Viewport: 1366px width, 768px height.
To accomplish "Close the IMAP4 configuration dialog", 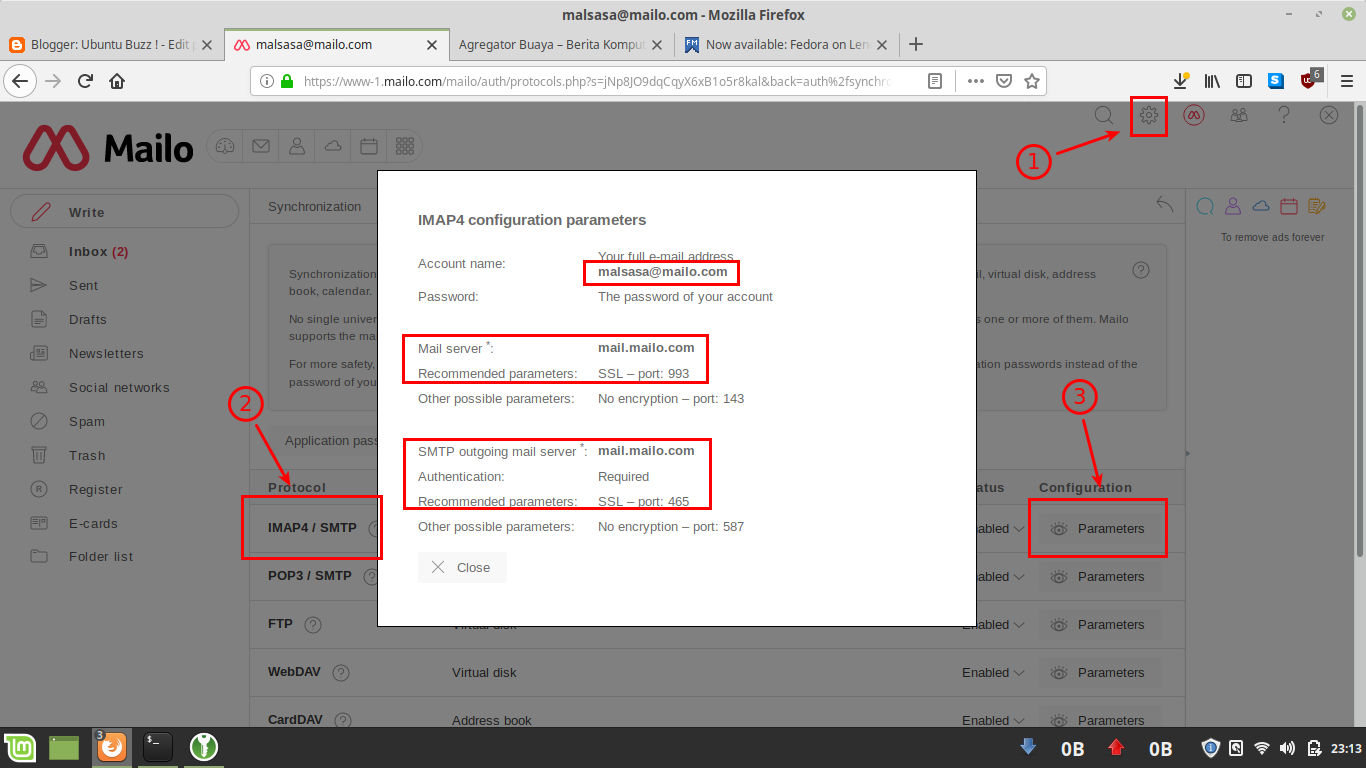I will coord(462,567).
